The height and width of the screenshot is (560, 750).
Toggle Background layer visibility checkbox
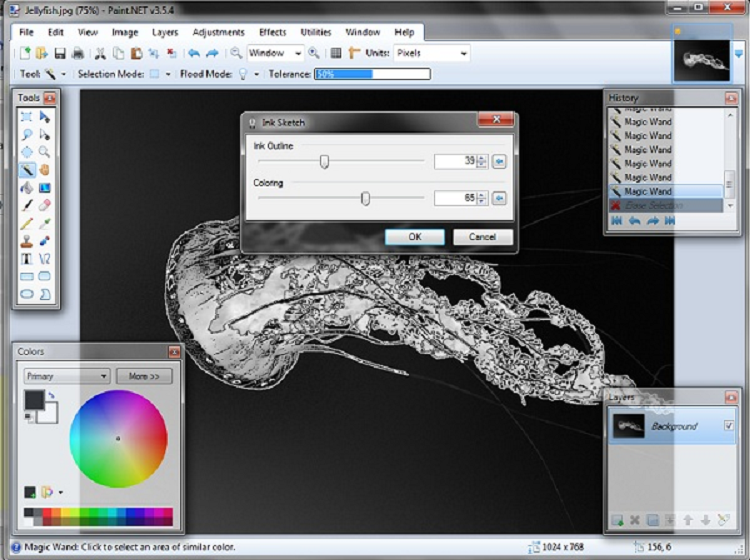pyautogui.click(x=727, y=426)
